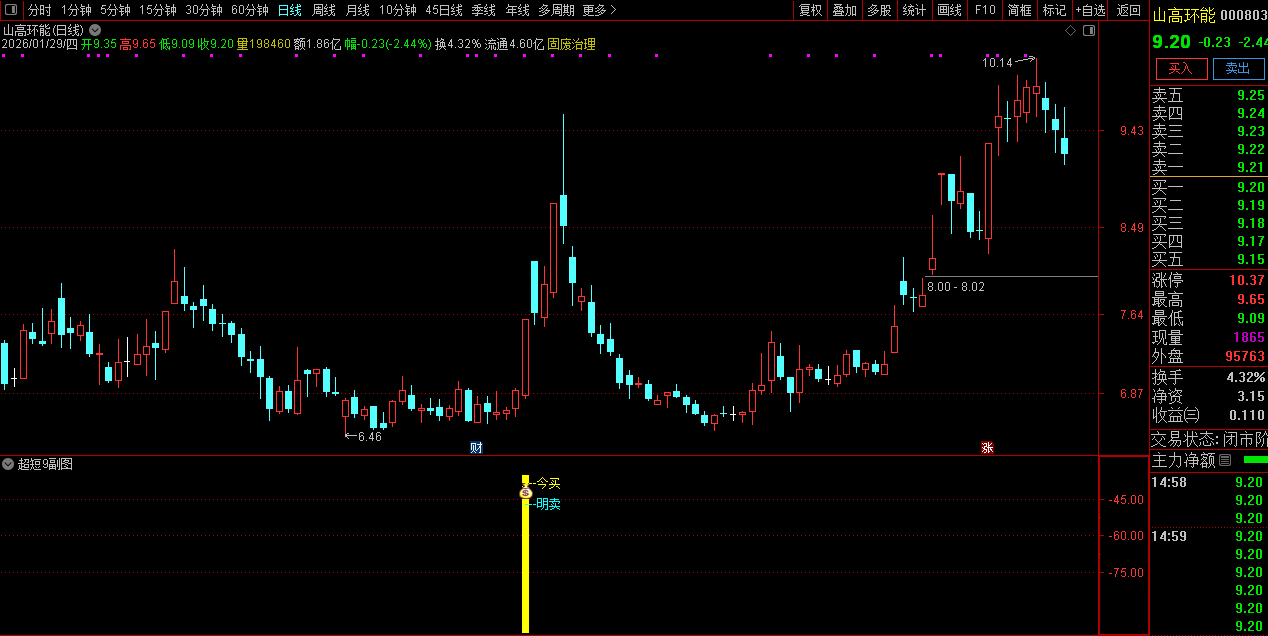Click the 涨 marker on the chart

tap(987, 447)
